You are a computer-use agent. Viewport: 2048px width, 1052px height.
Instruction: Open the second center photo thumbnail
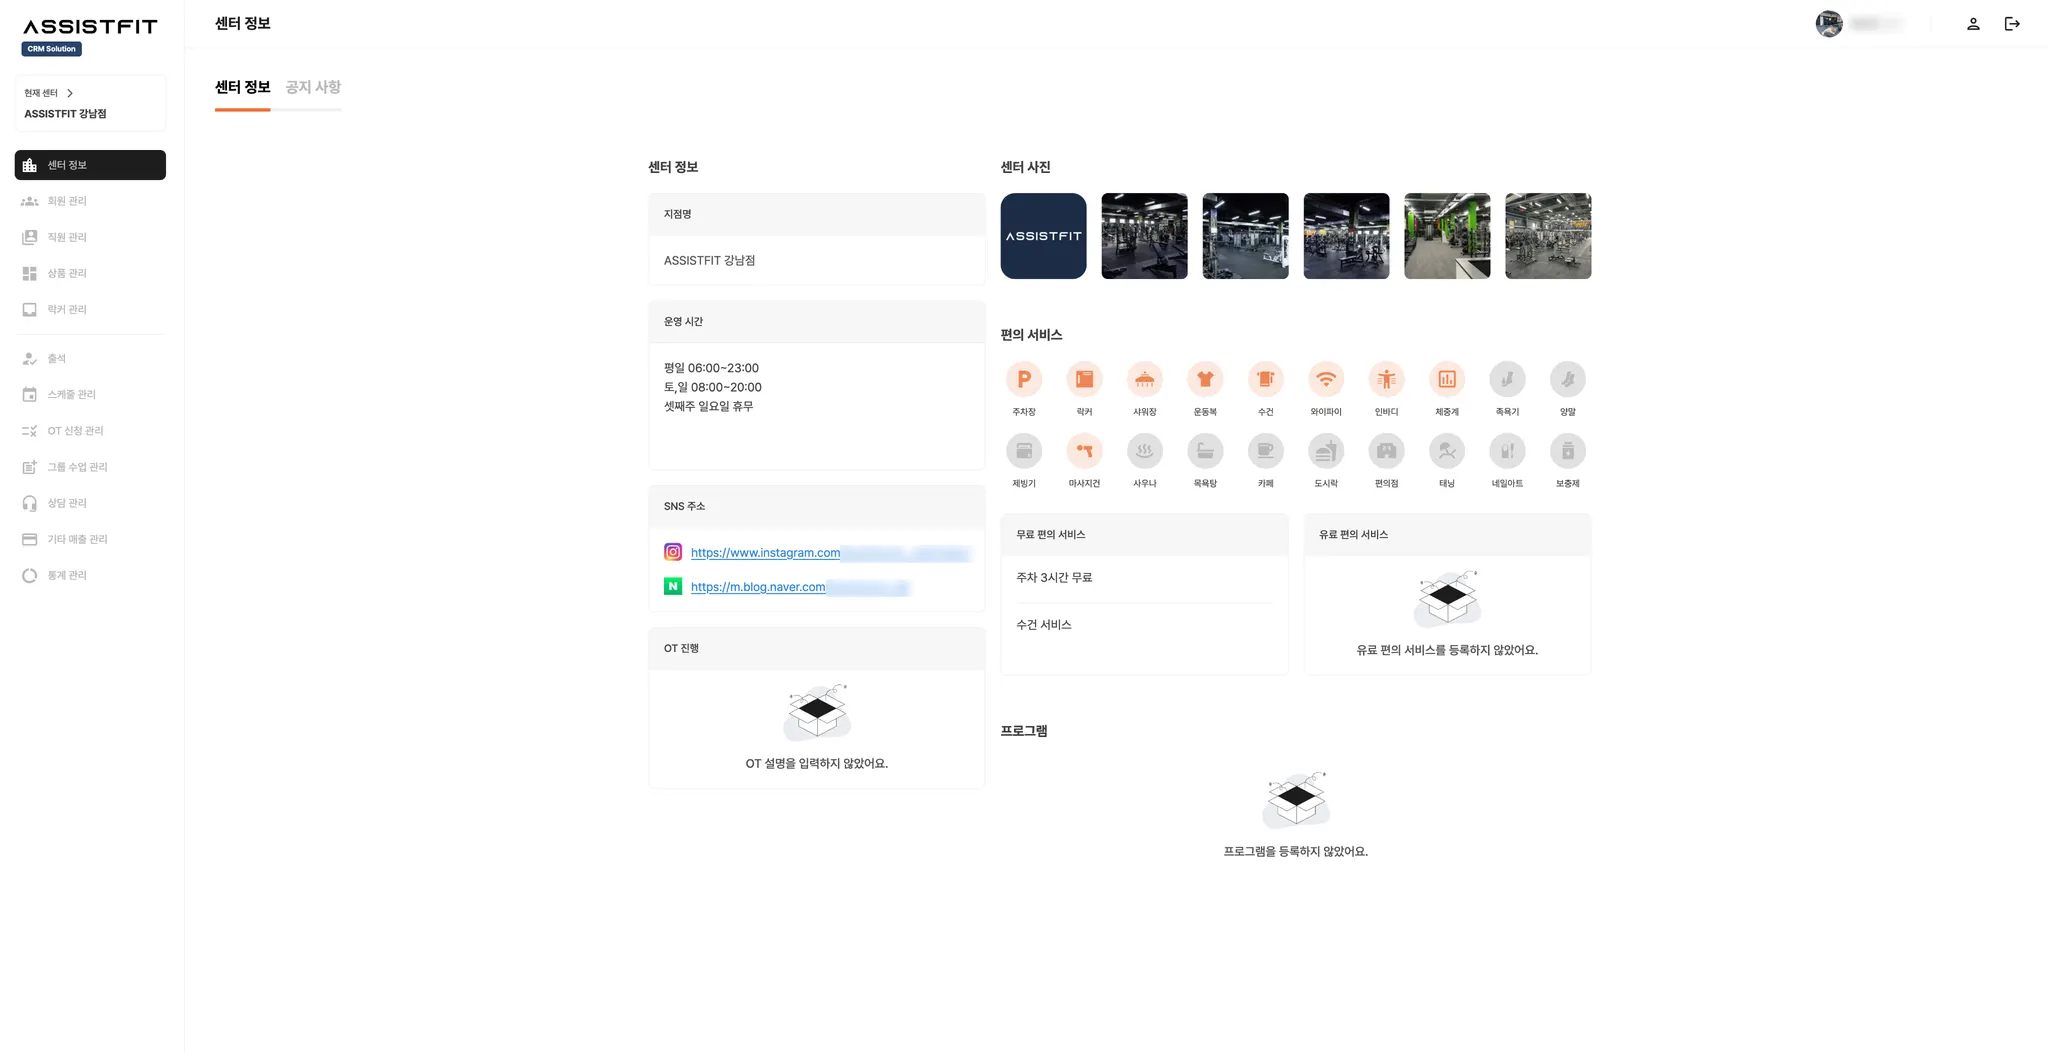[x=1144, y=236]
